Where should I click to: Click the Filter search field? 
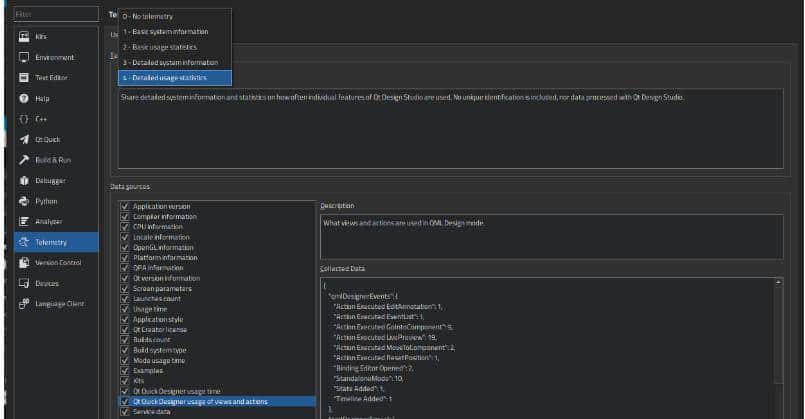coord(56,14)
